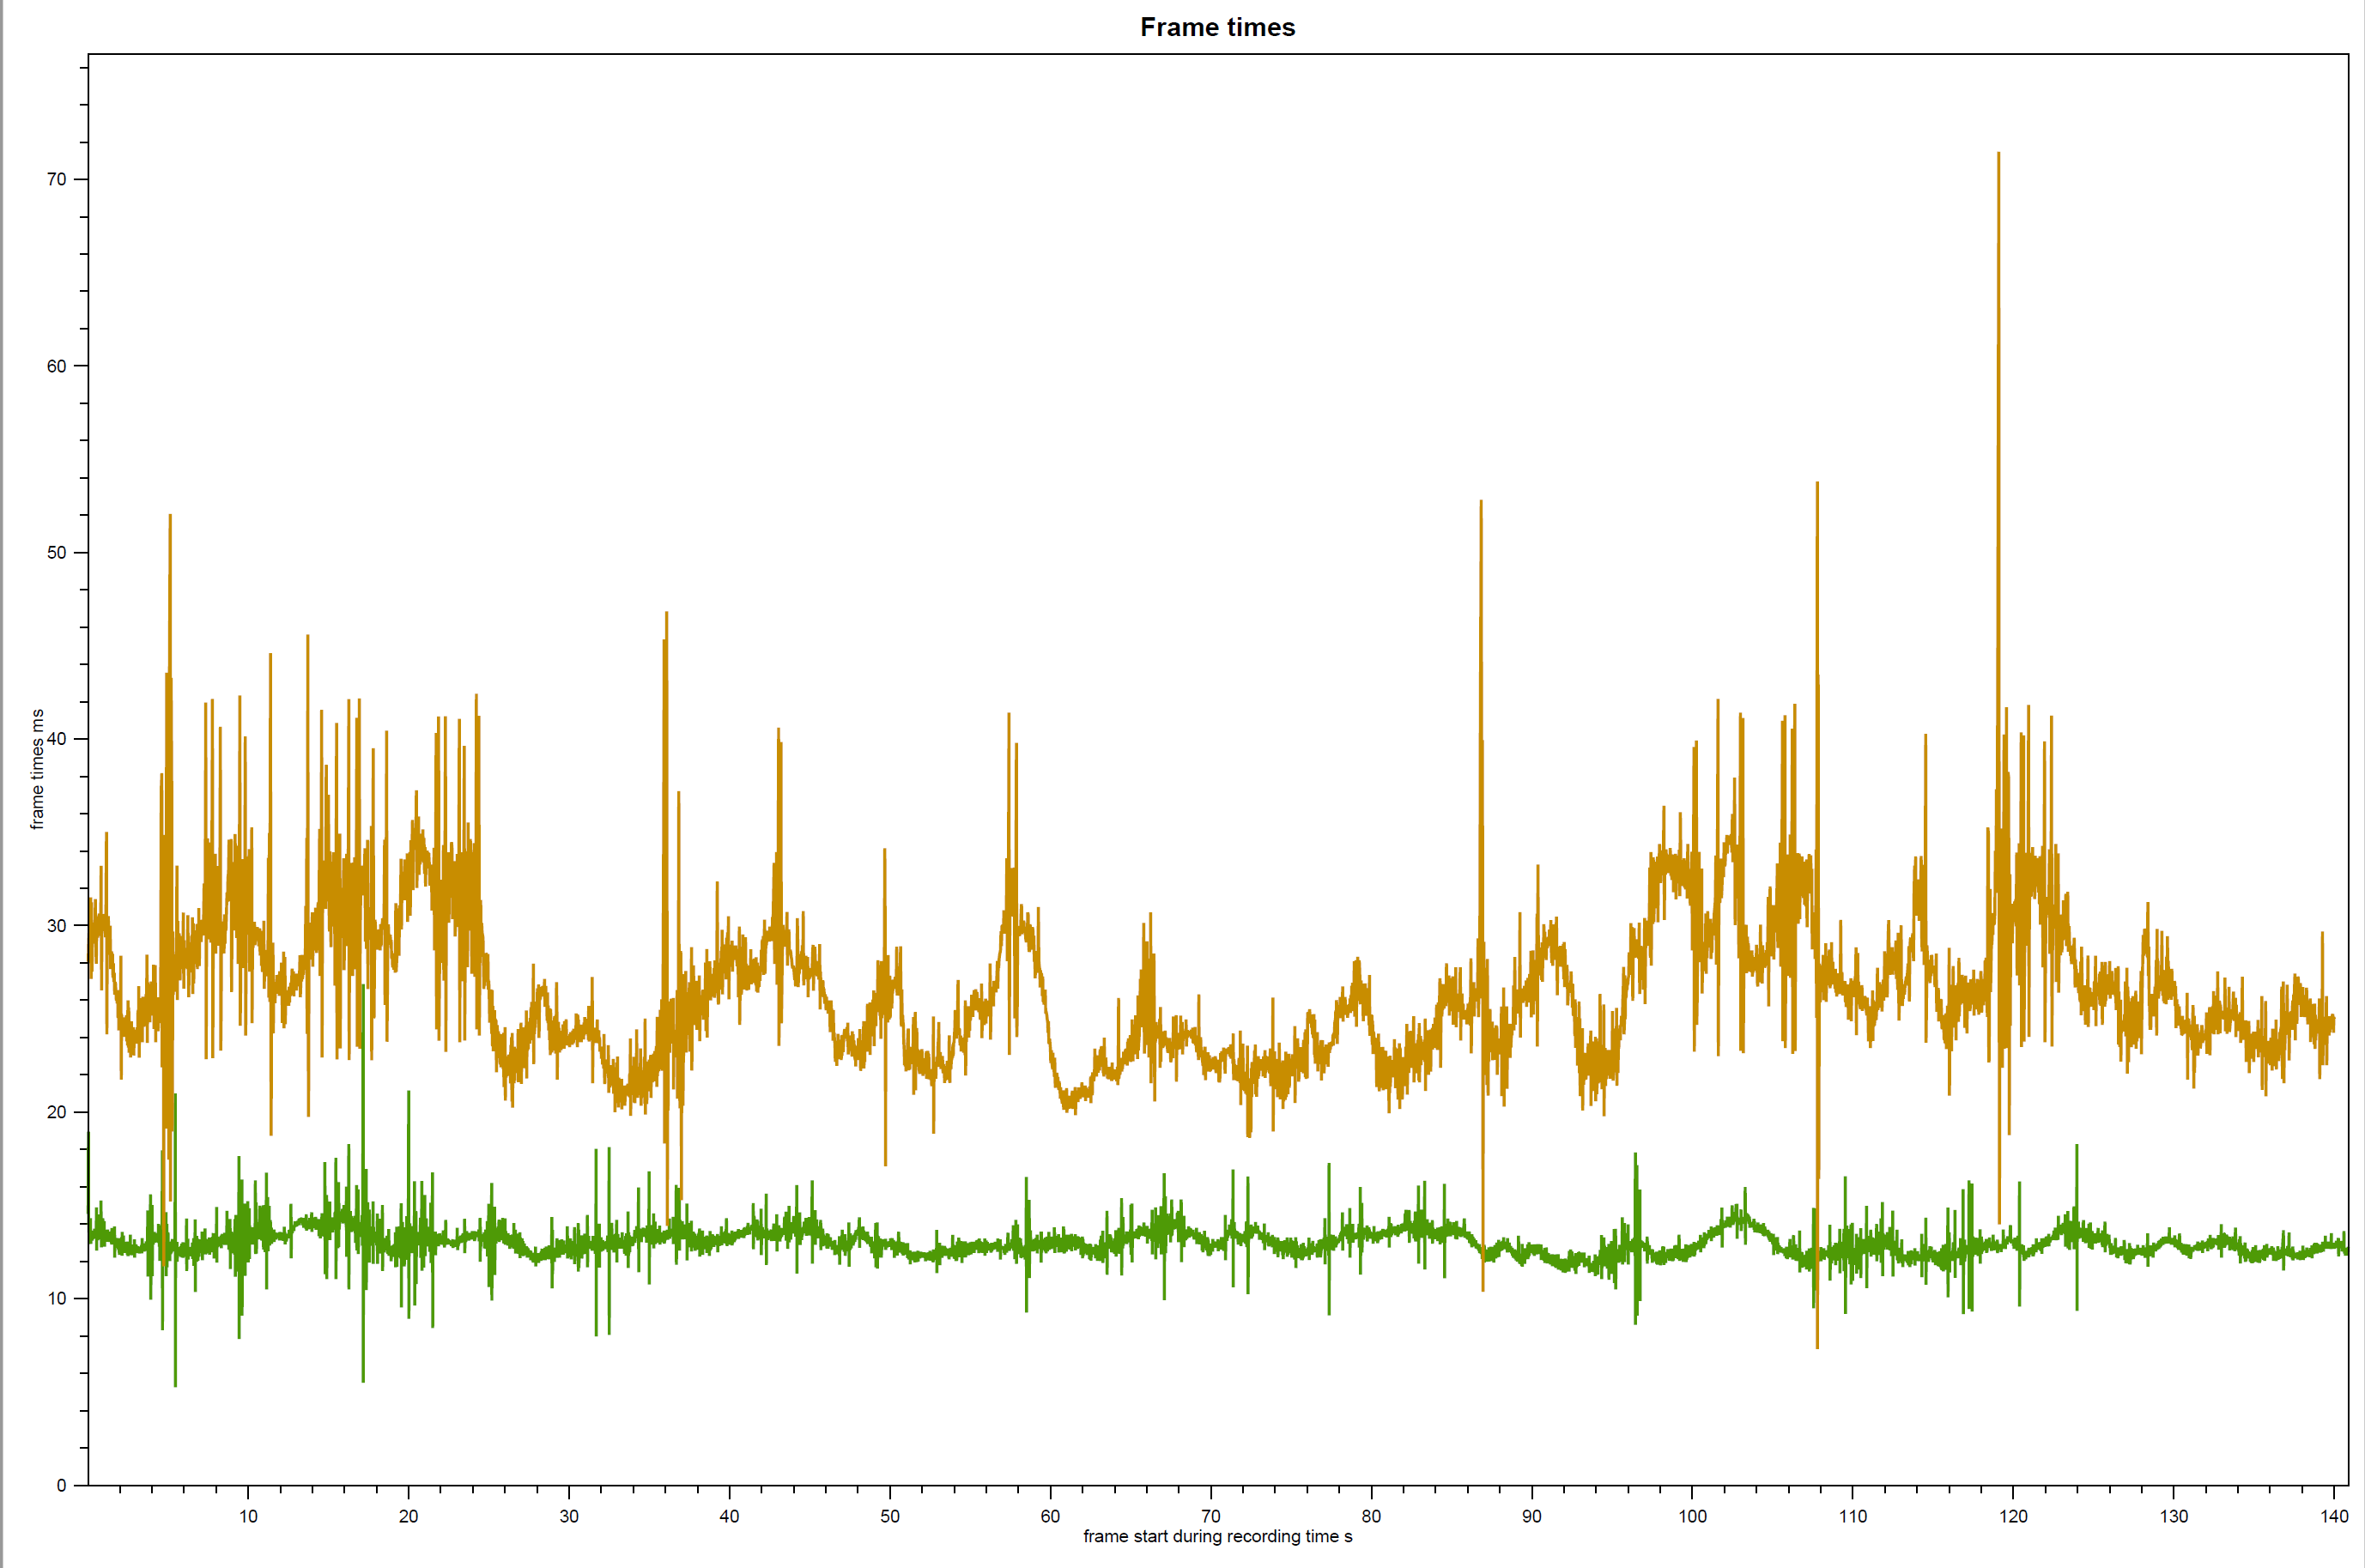
Task: Click the x-axis tick label 10
Action: (x=248, y=1516)
